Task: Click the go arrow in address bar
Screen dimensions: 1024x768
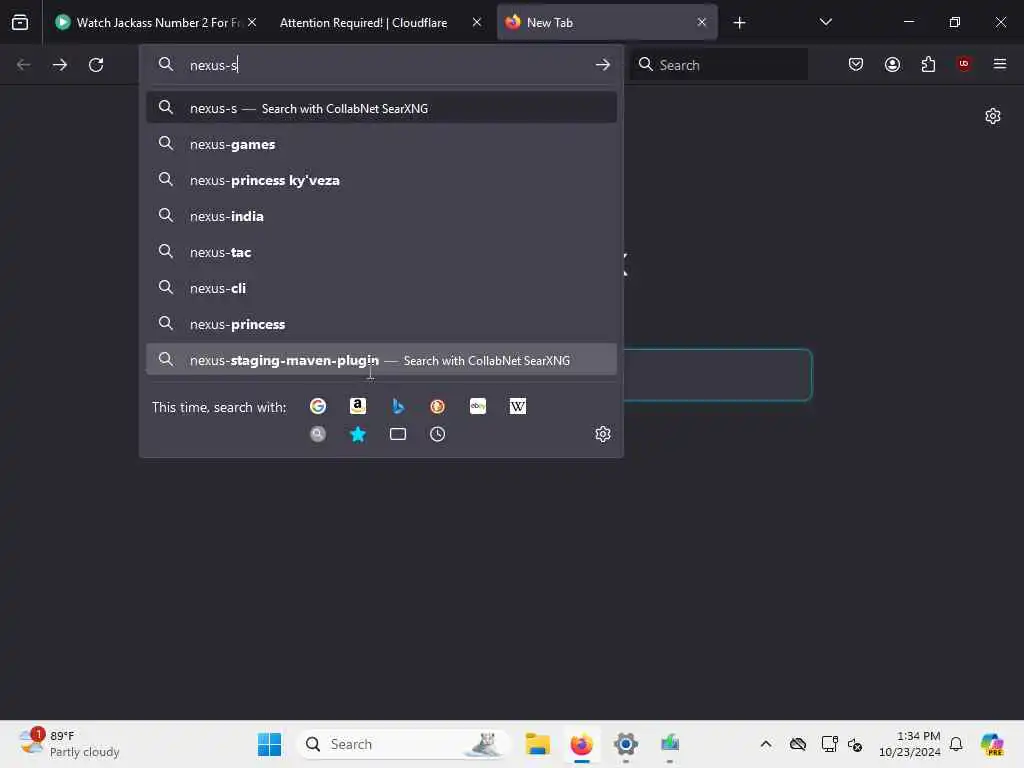Action: click(x=602, y=65)
